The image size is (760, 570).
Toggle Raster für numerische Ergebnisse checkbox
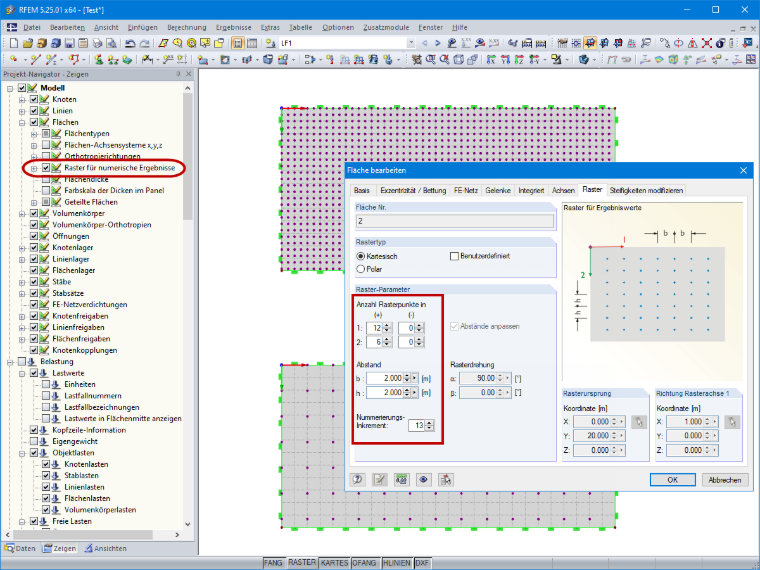(46, 168)
